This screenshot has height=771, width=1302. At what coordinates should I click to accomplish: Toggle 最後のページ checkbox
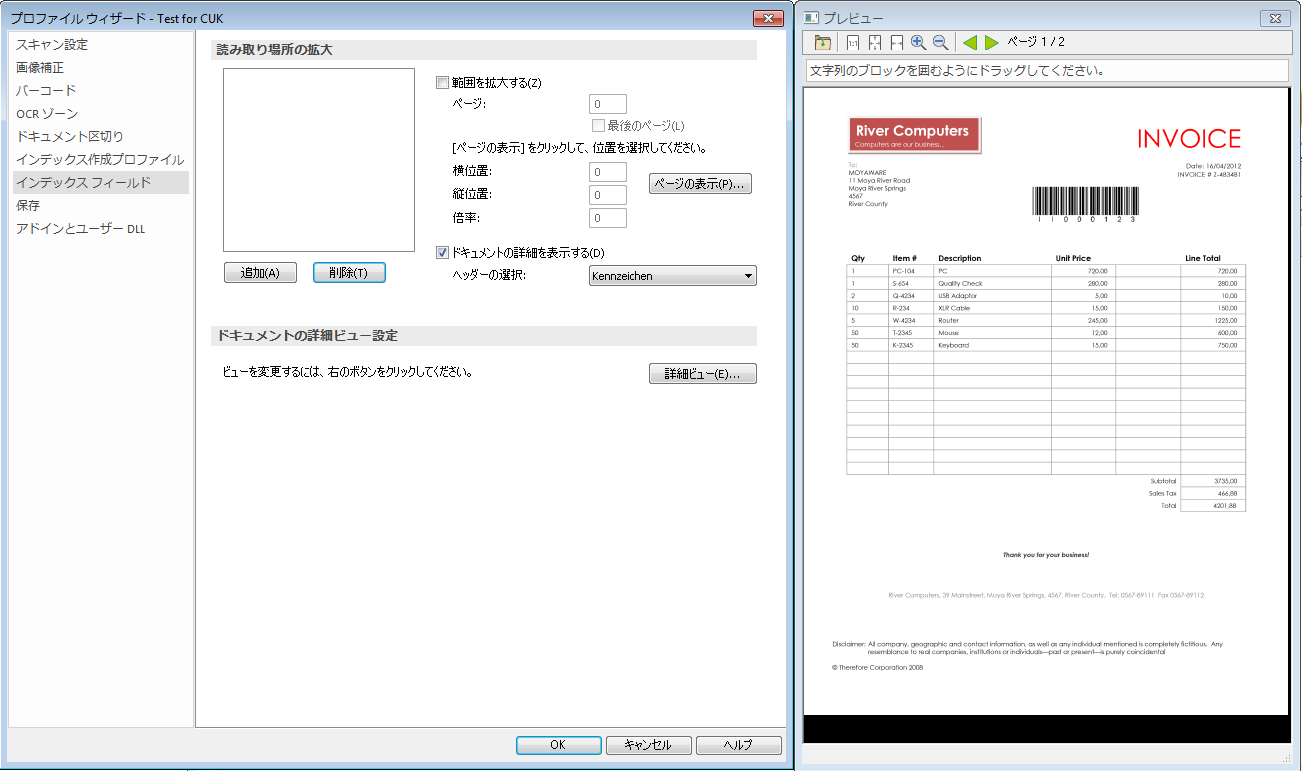coord(598,126)
